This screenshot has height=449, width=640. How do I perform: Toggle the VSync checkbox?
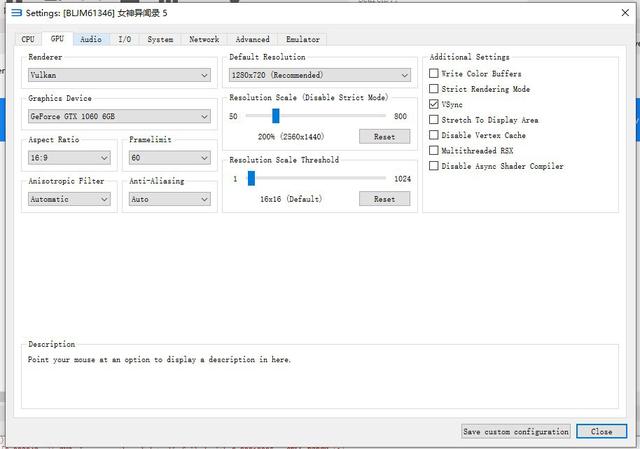pyautogui.click(x=433, y=104)
